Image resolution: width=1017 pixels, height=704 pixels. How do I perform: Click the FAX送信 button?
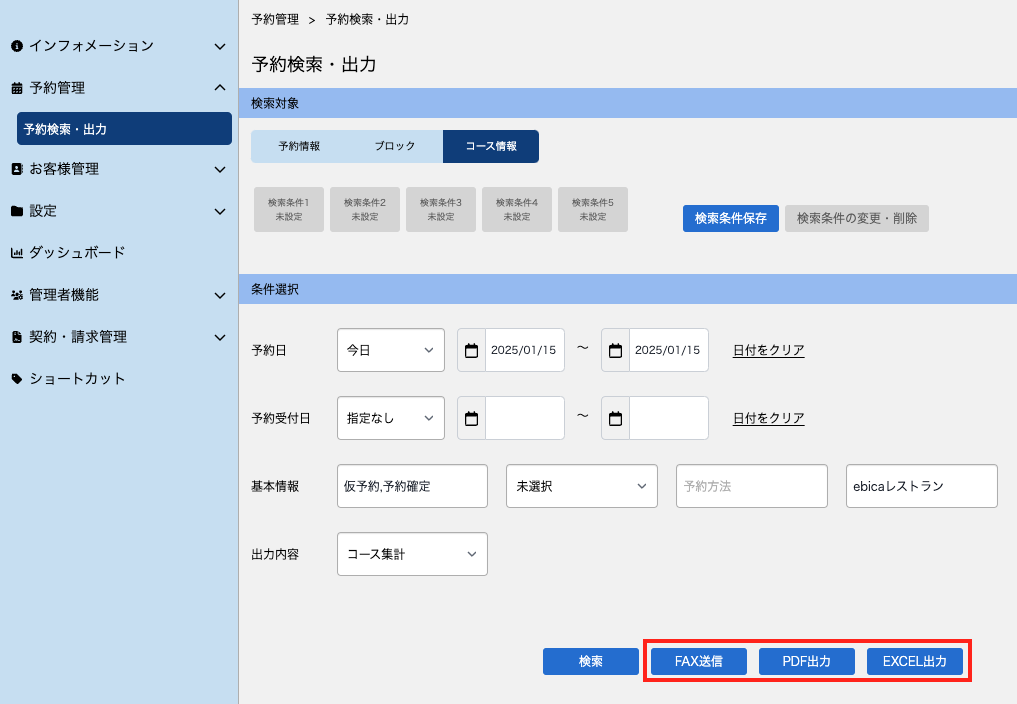point(699,662)
